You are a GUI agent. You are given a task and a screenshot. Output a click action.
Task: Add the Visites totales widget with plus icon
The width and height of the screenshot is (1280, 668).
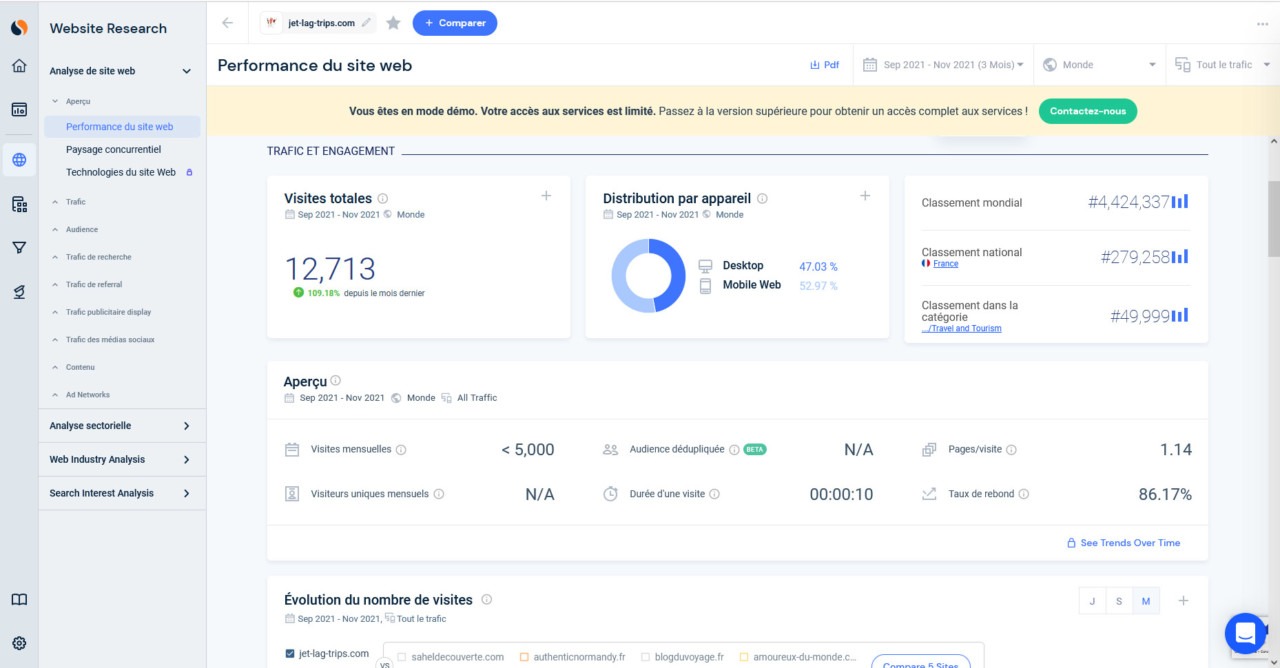[x=546, y=196]
